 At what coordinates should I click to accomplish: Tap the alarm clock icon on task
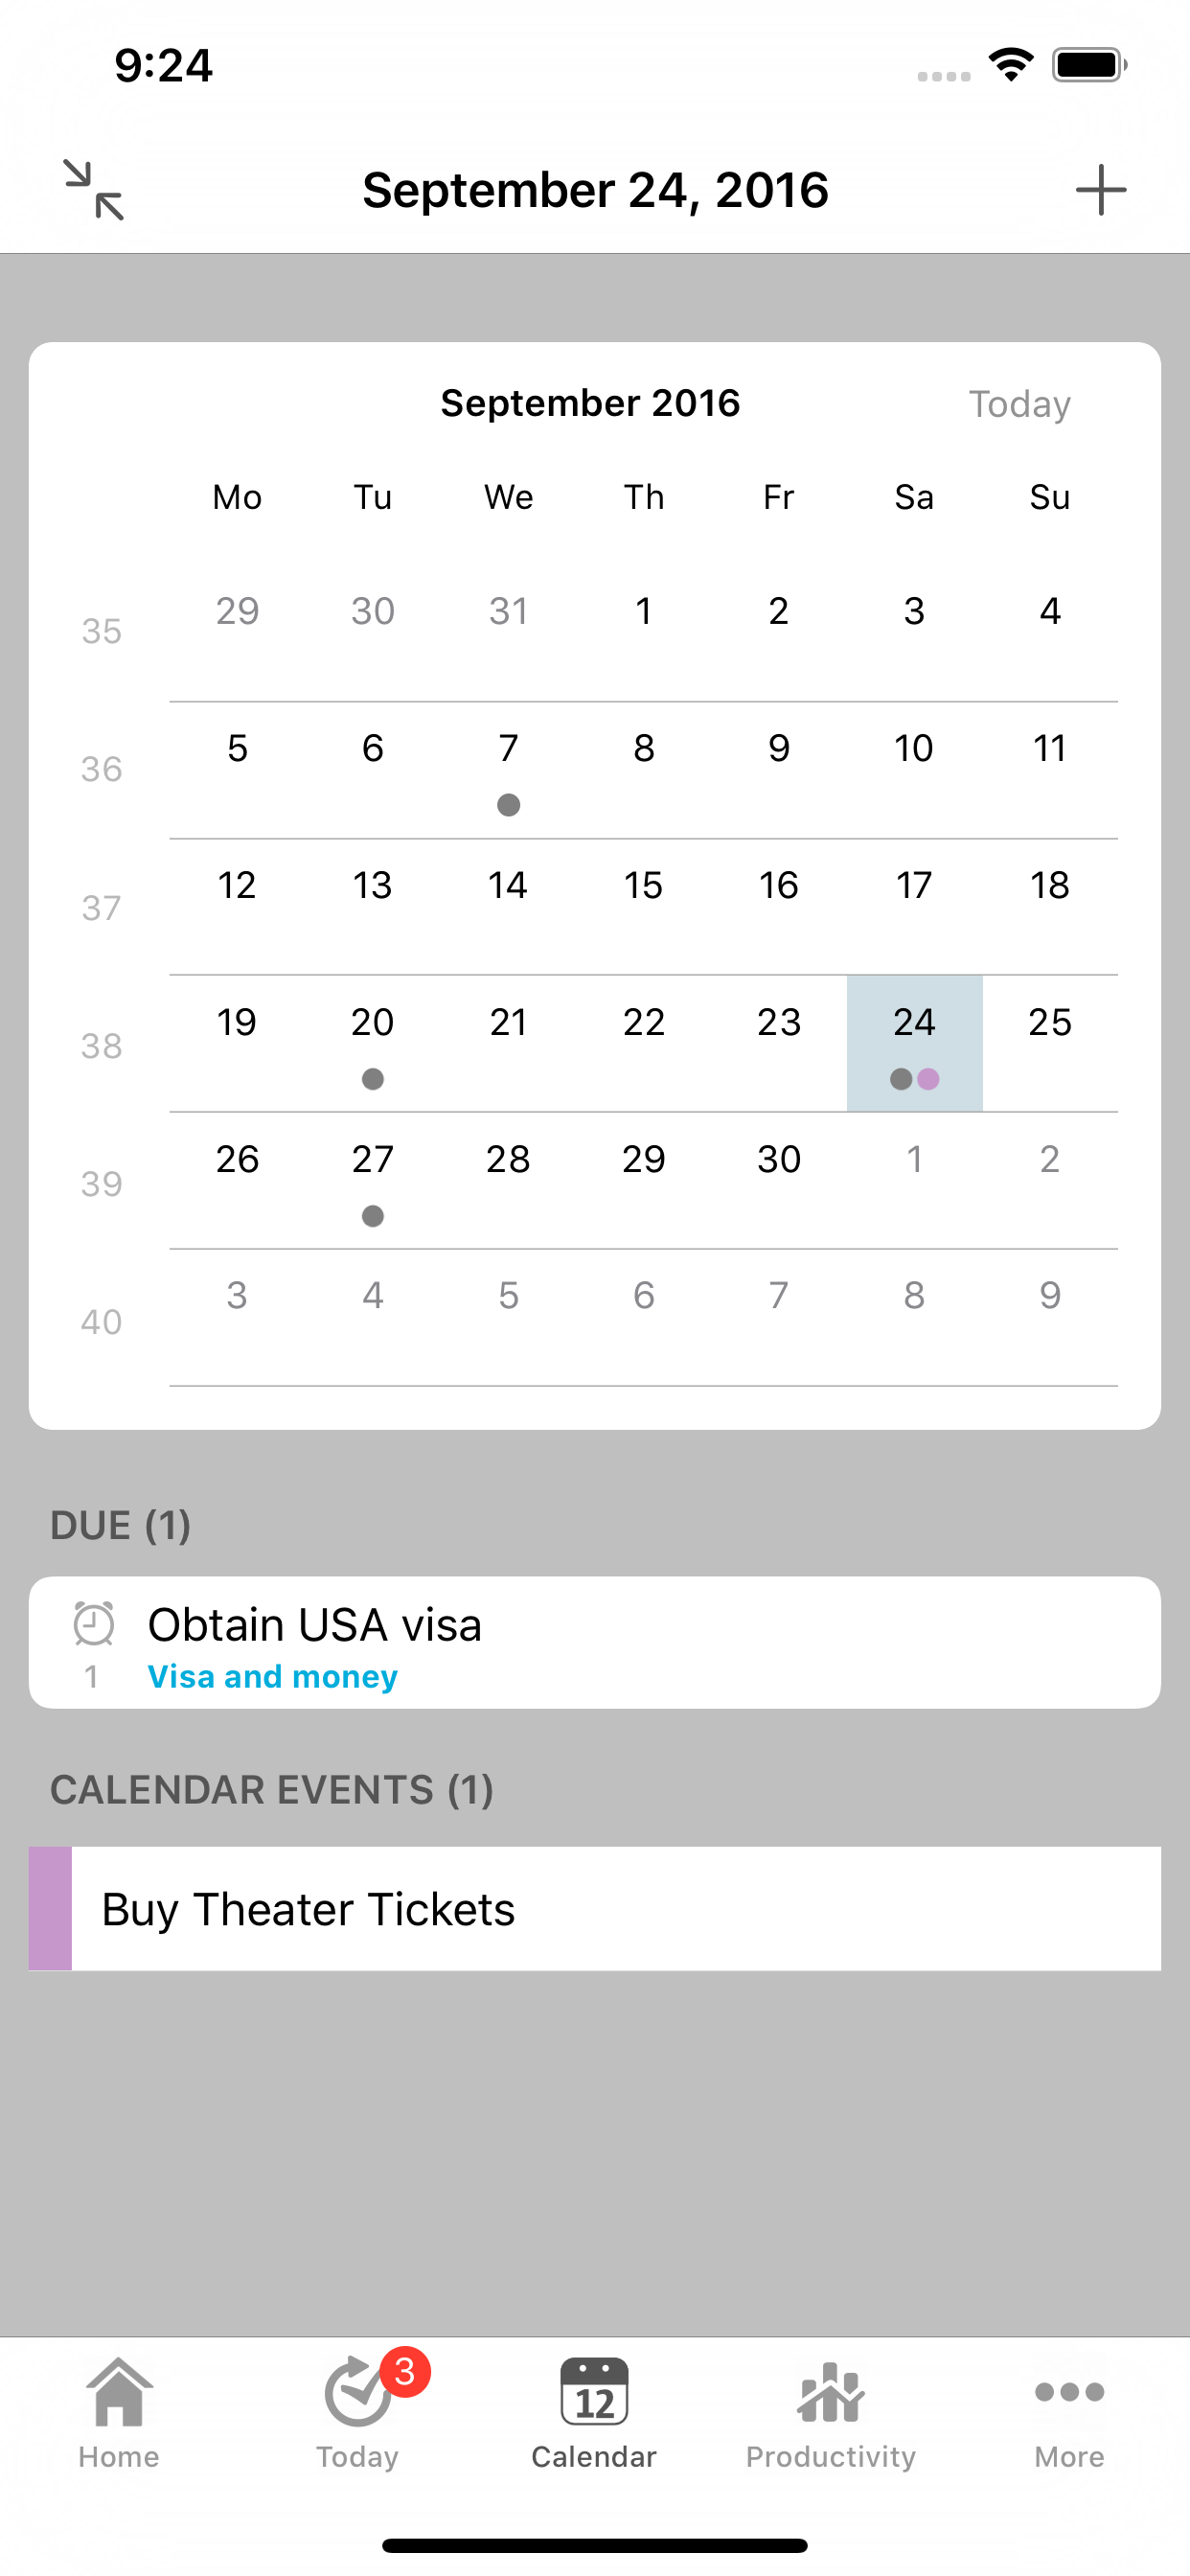94,1623
